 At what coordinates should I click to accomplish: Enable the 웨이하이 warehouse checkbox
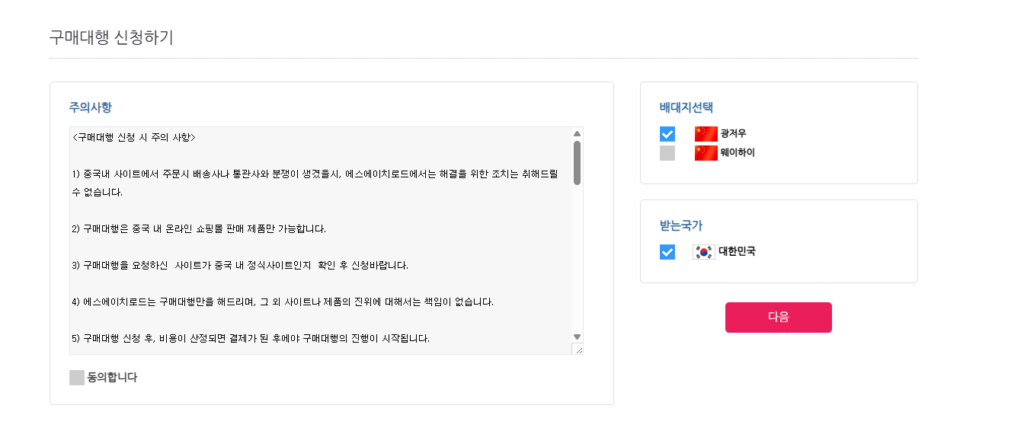pos(667,153)
